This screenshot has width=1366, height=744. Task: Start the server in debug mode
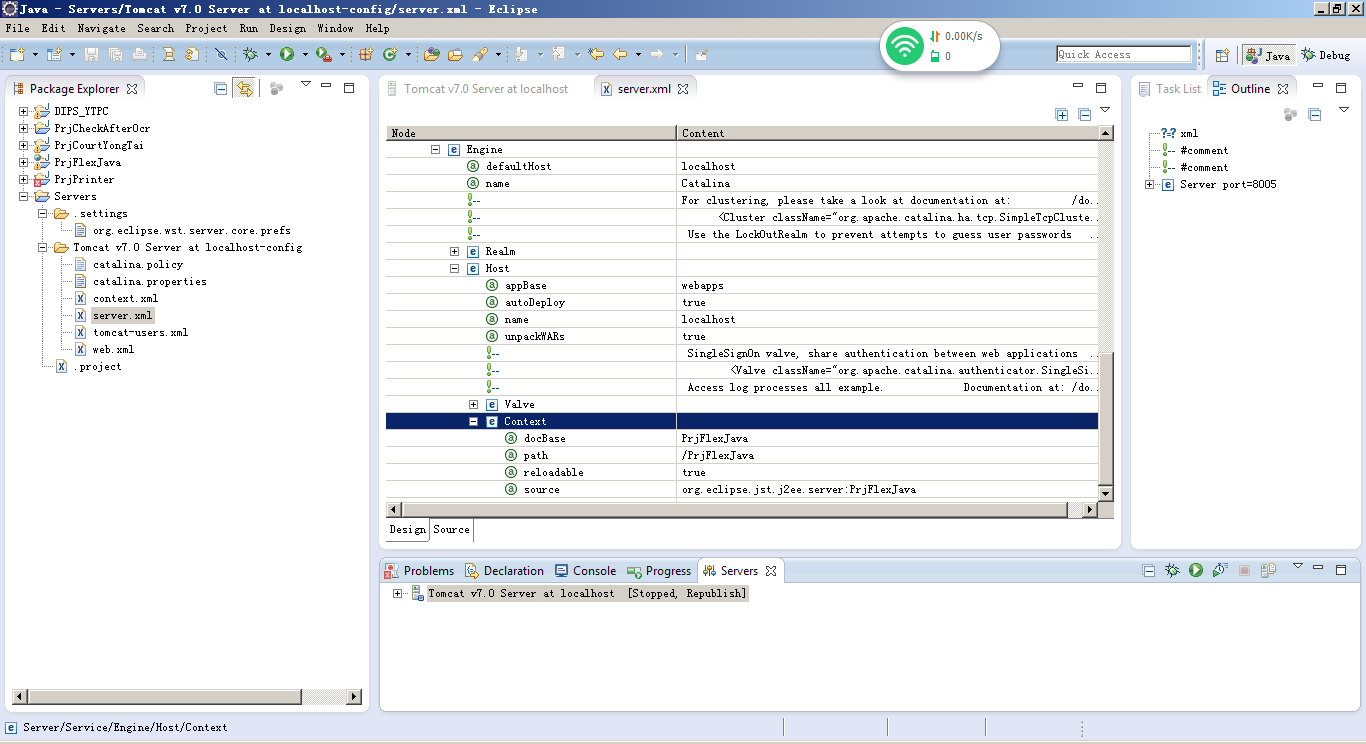1172,569
